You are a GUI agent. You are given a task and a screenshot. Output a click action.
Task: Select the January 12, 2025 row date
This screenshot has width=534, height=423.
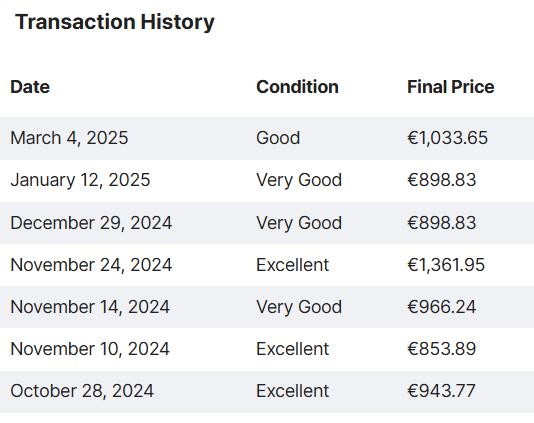(80, 180)
